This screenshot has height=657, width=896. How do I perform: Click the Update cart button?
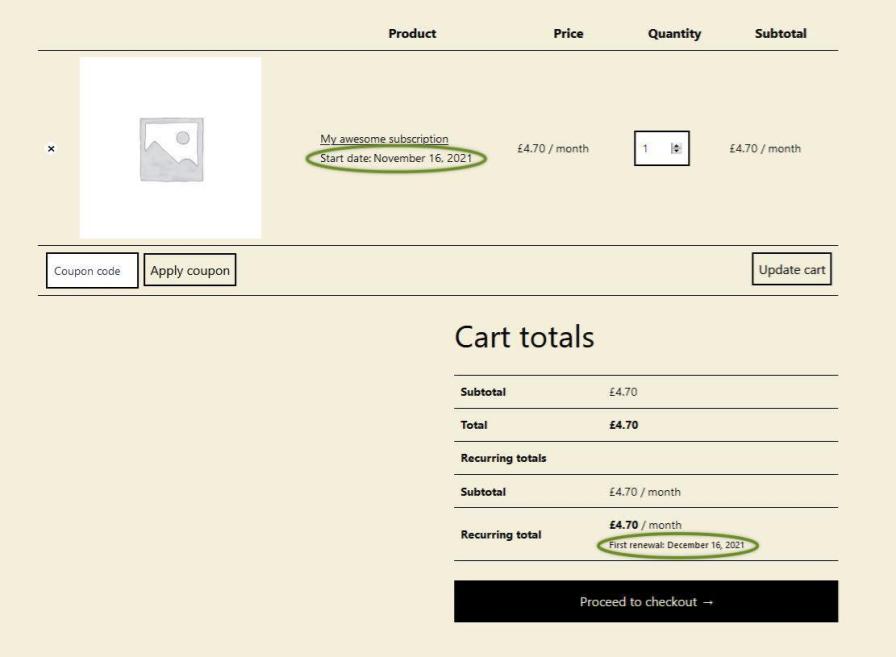[x=791, y=269]
